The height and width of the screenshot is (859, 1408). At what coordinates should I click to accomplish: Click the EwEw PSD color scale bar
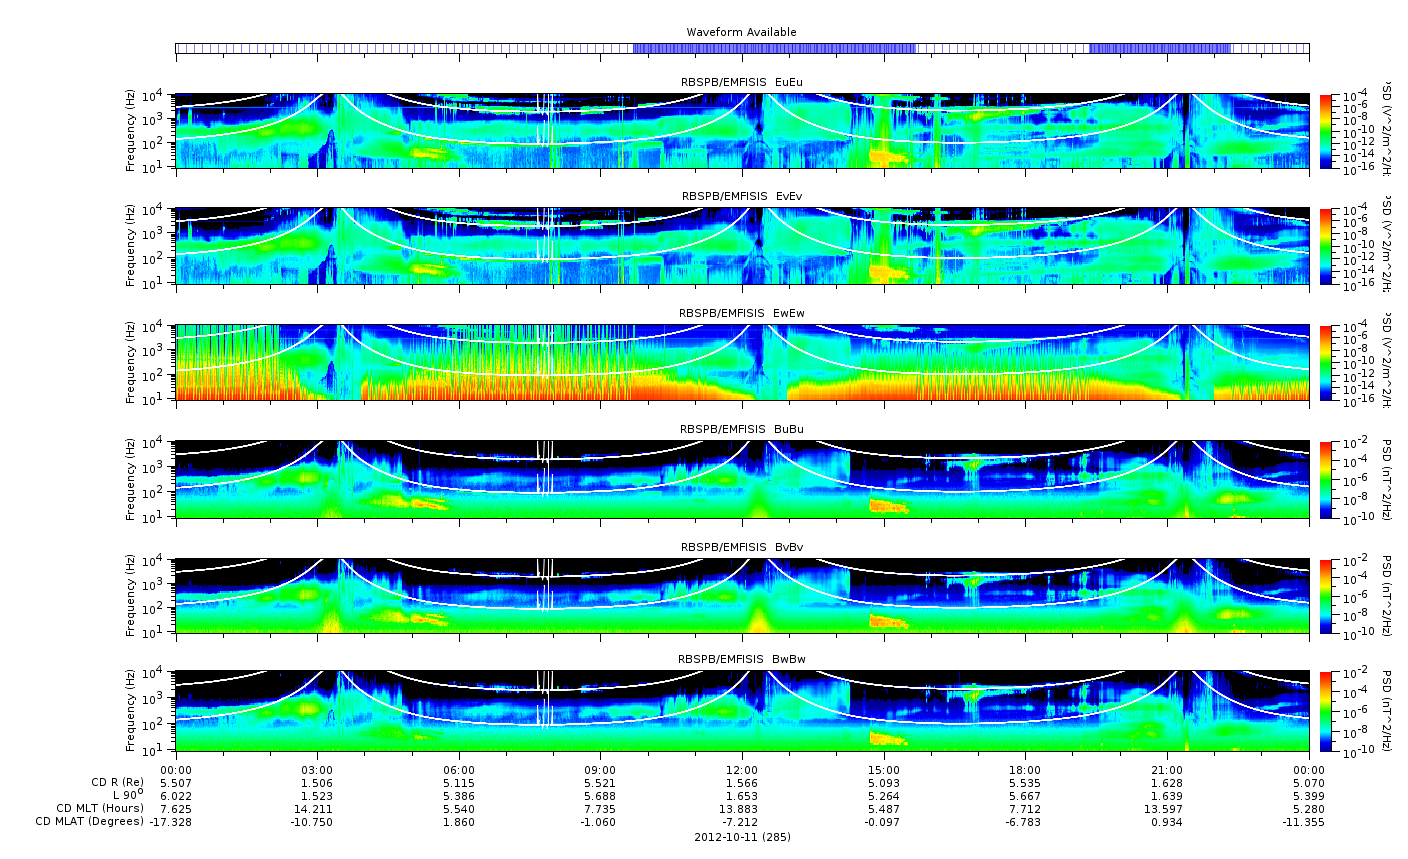1325,362
